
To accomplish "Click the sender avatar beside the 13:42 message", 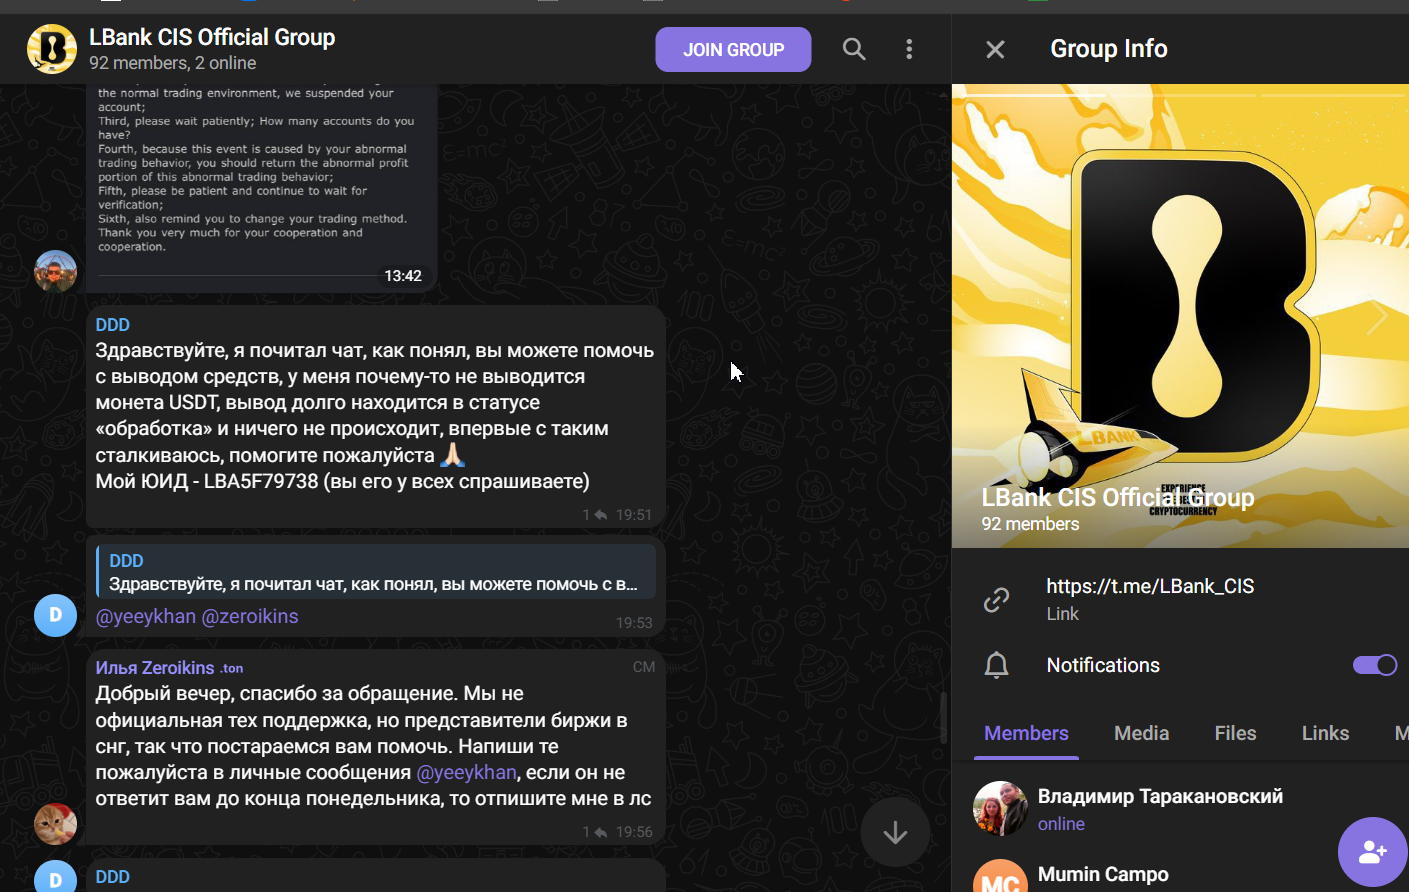I will click(56, 271).
